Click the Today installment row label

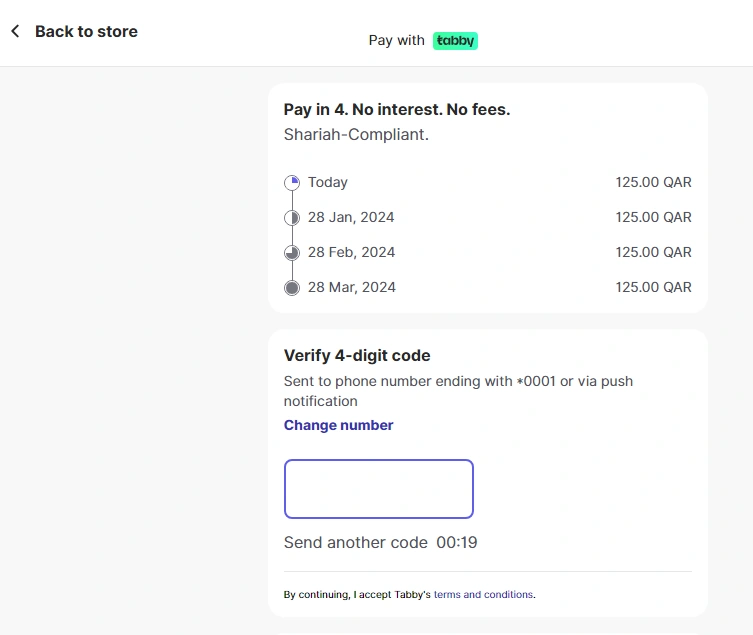pos(328,183)
